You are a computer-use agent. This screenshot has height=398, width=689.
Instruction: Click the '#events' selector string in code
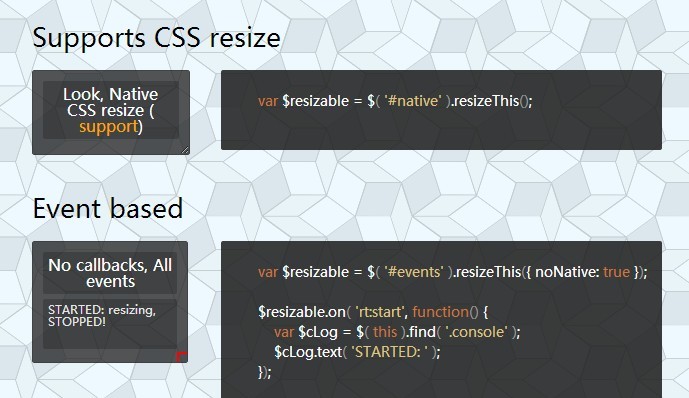click(x=414, y=272)
